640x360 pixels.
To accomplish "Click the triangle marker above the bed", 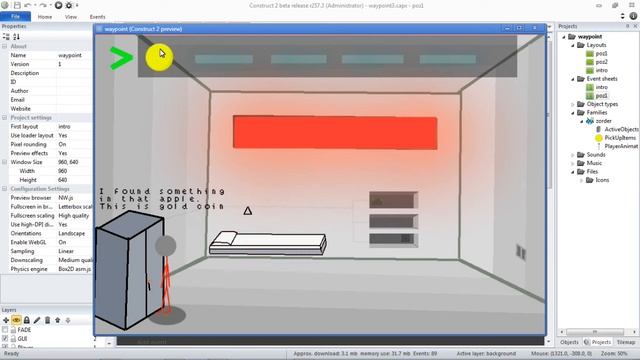I will (247, 211).
